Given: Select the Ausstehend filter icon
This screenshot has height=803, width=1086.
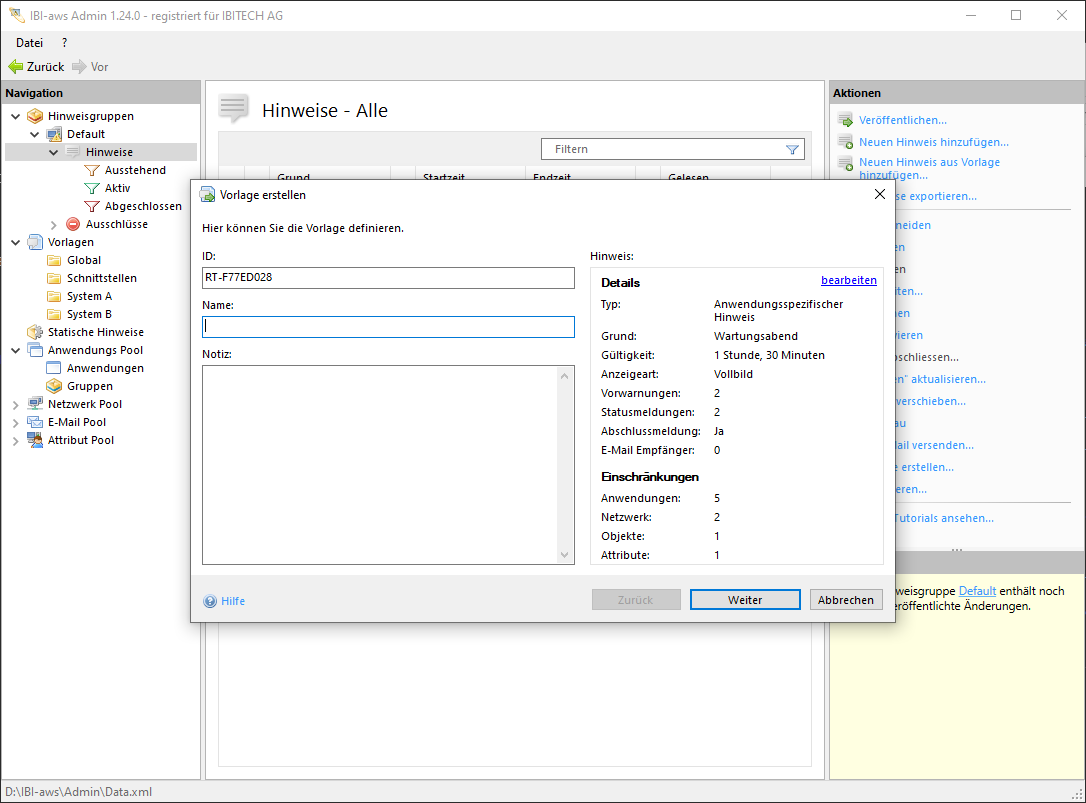Looking at the screenshot, I should point(92,170).
